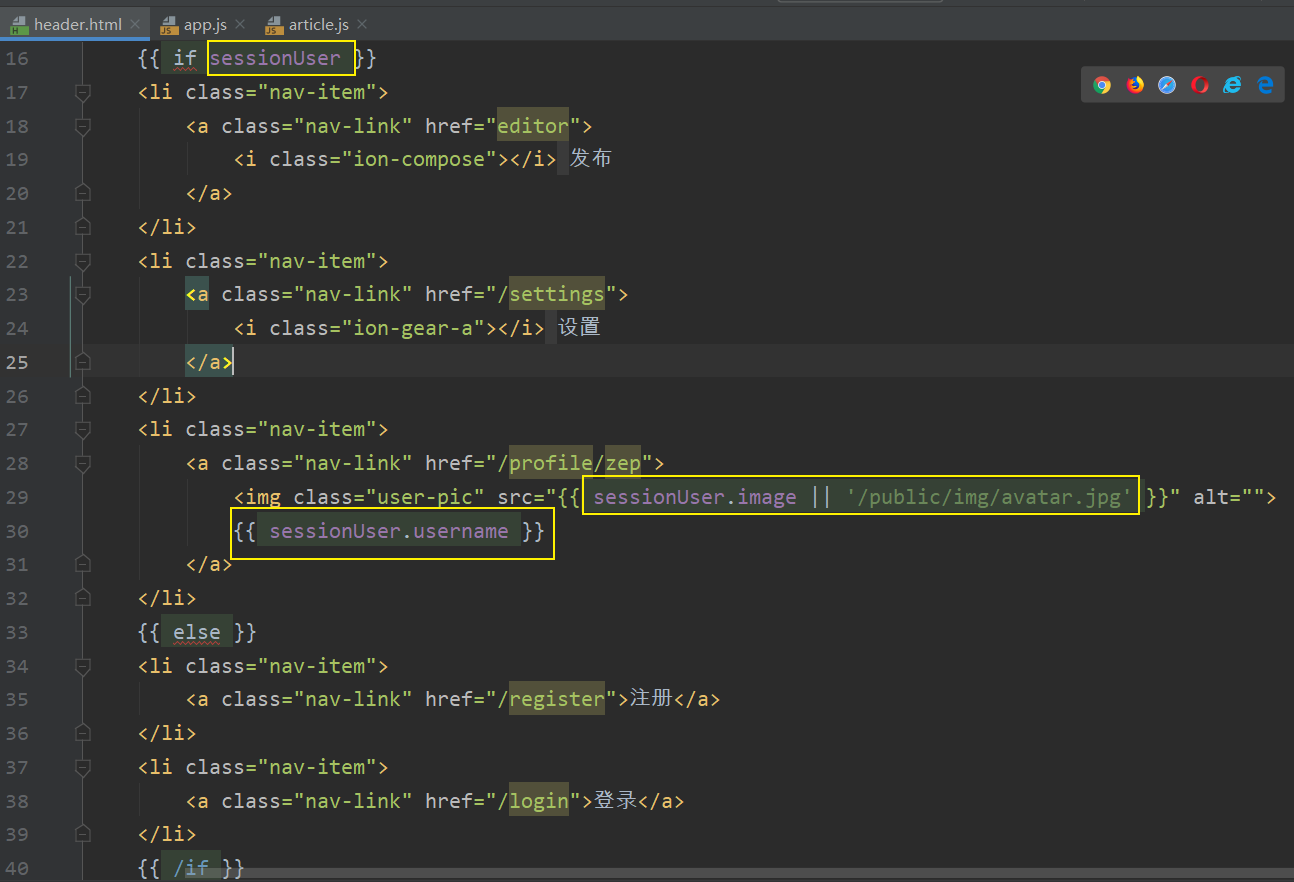Click line number 40 in gutter
This screenshot has width=1294, height=882.
click(x=17, y=868)
